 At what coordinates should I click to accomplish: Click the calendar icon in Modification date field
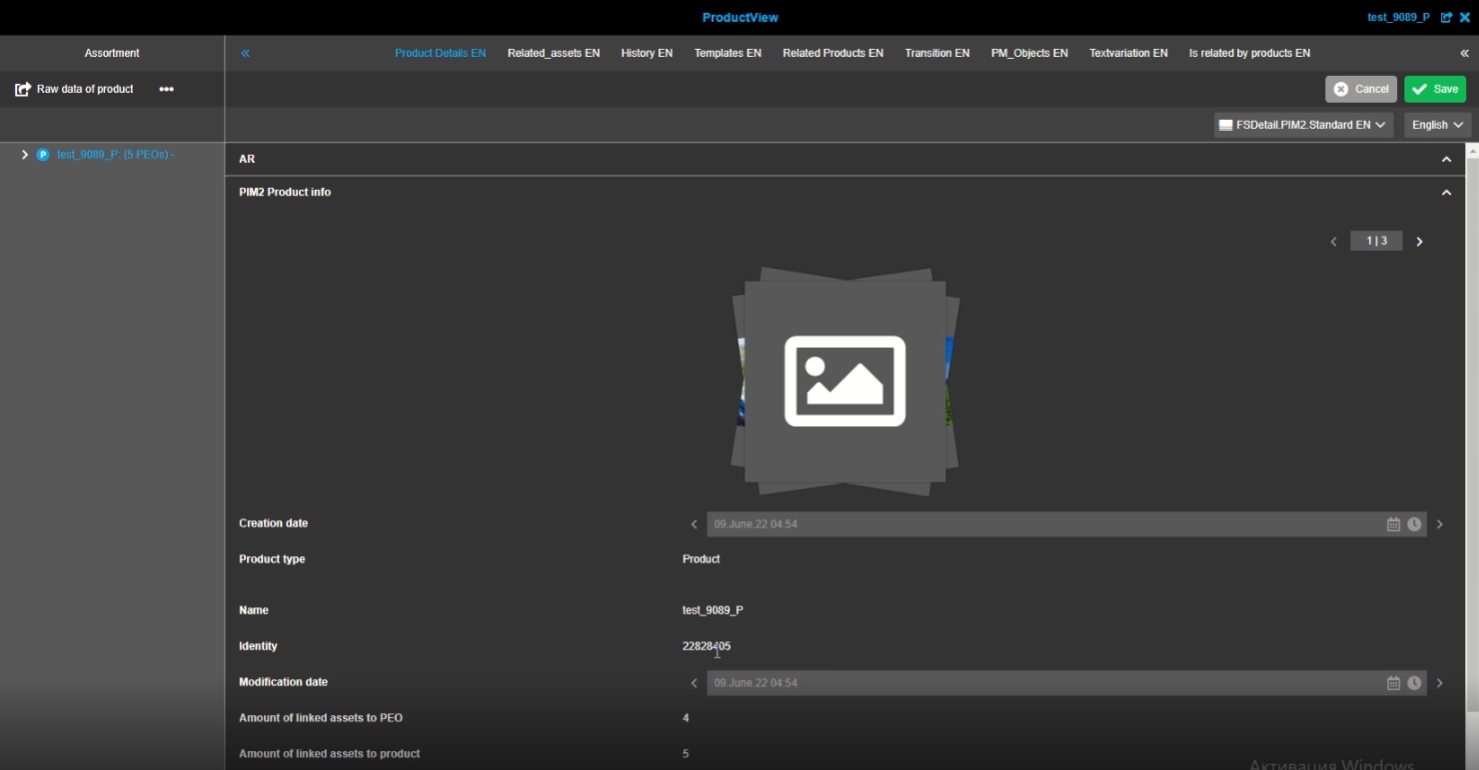1393,683
